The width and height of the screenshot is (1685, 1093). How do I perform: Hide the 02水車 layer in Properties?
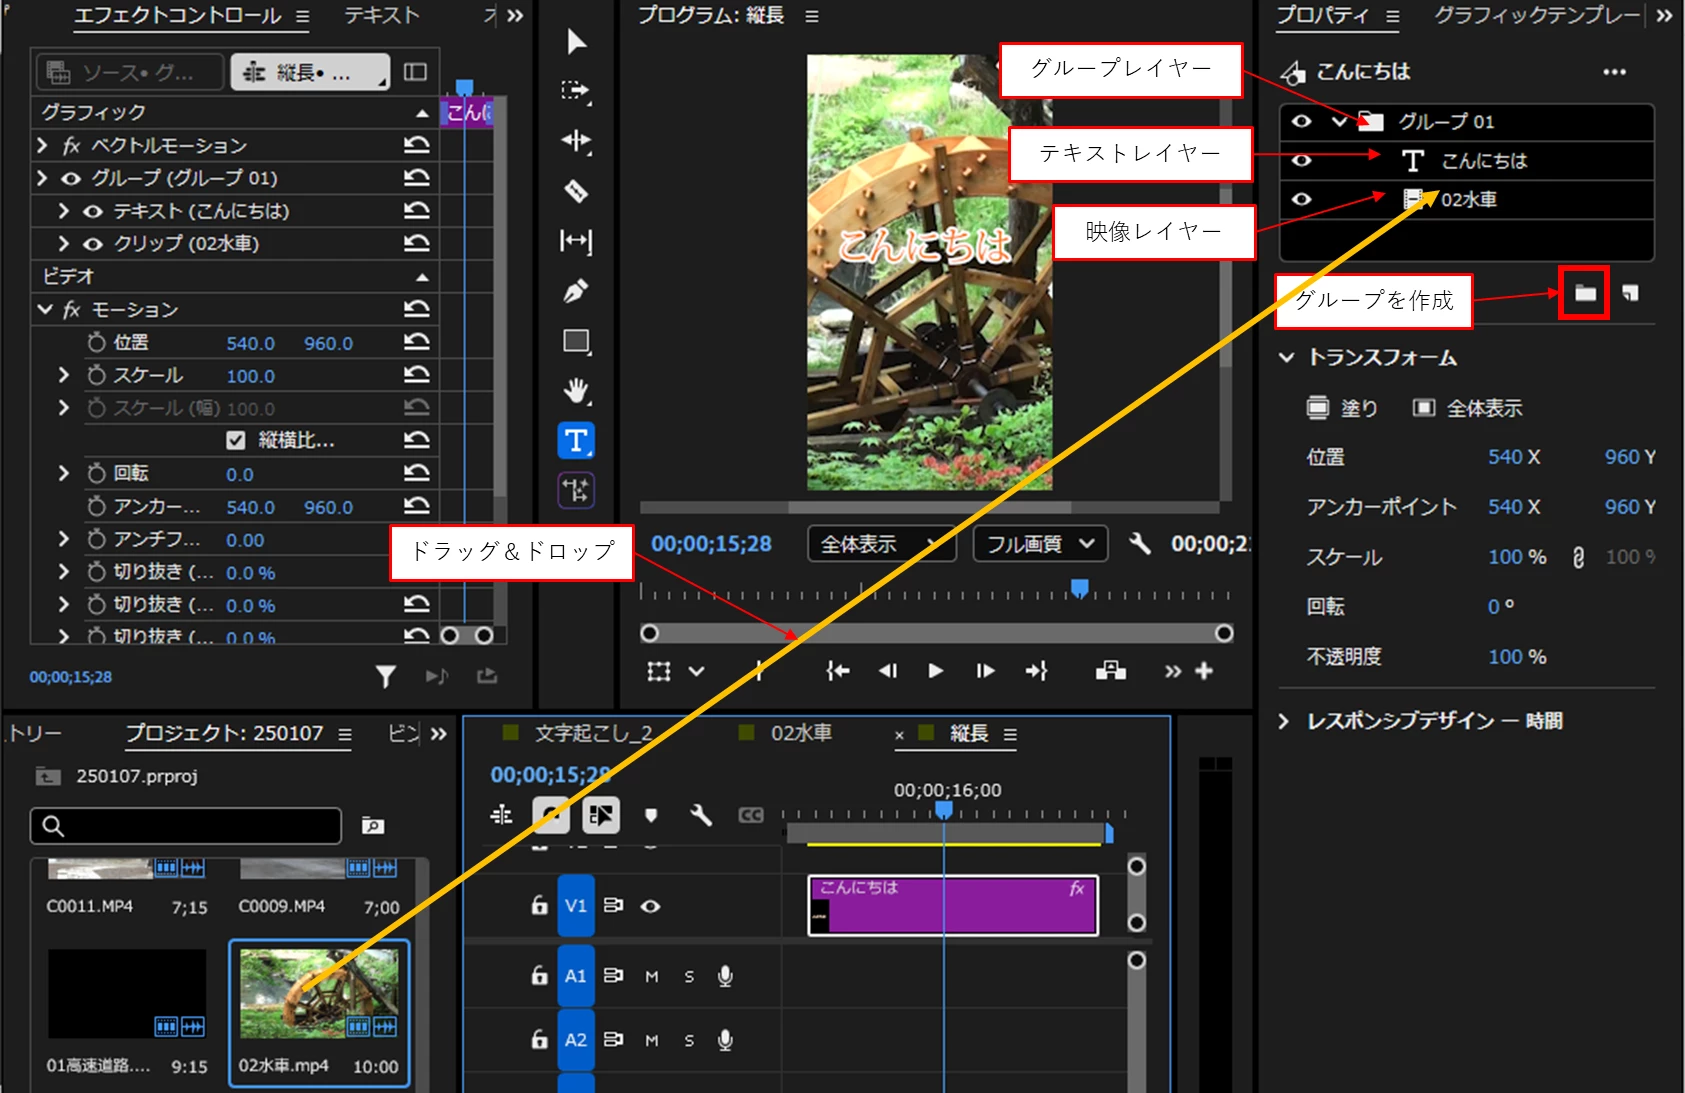(x=1301, y=199)
